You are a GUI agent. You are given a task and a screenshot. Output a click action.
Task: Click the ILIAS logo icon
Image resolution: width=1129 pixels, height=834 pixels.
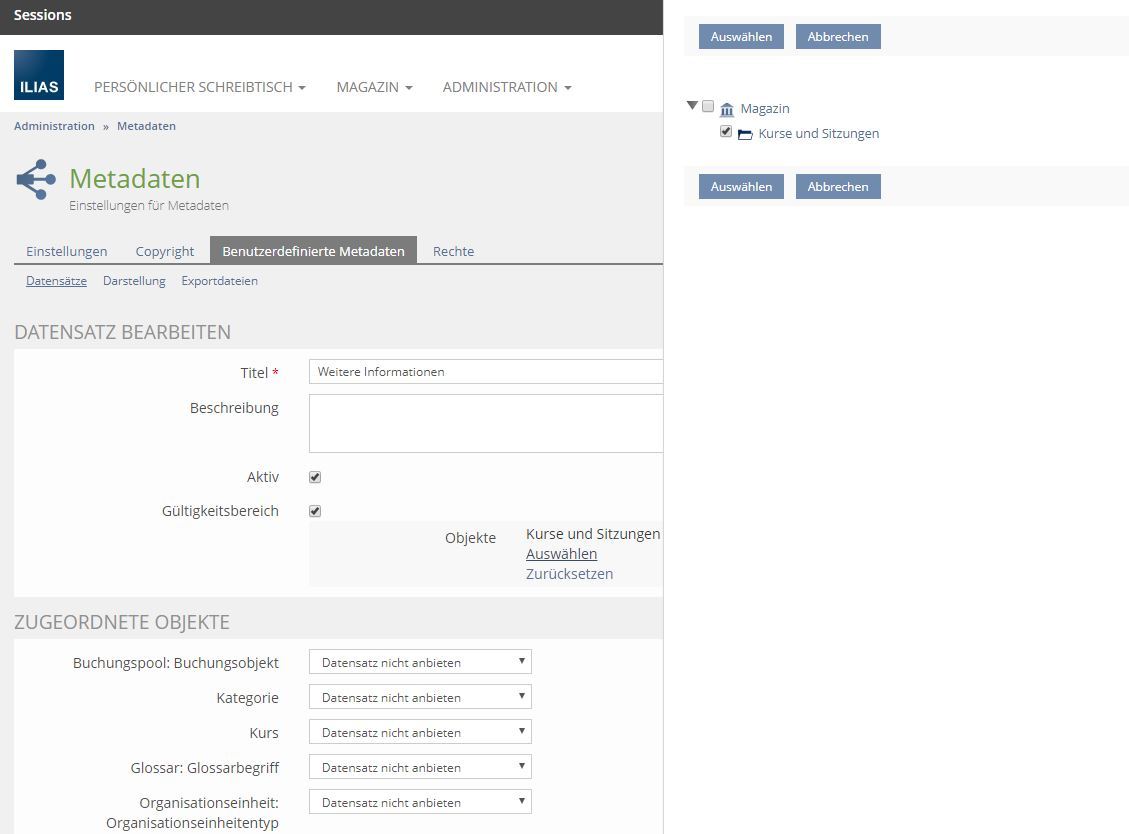(x=39, y=75)
